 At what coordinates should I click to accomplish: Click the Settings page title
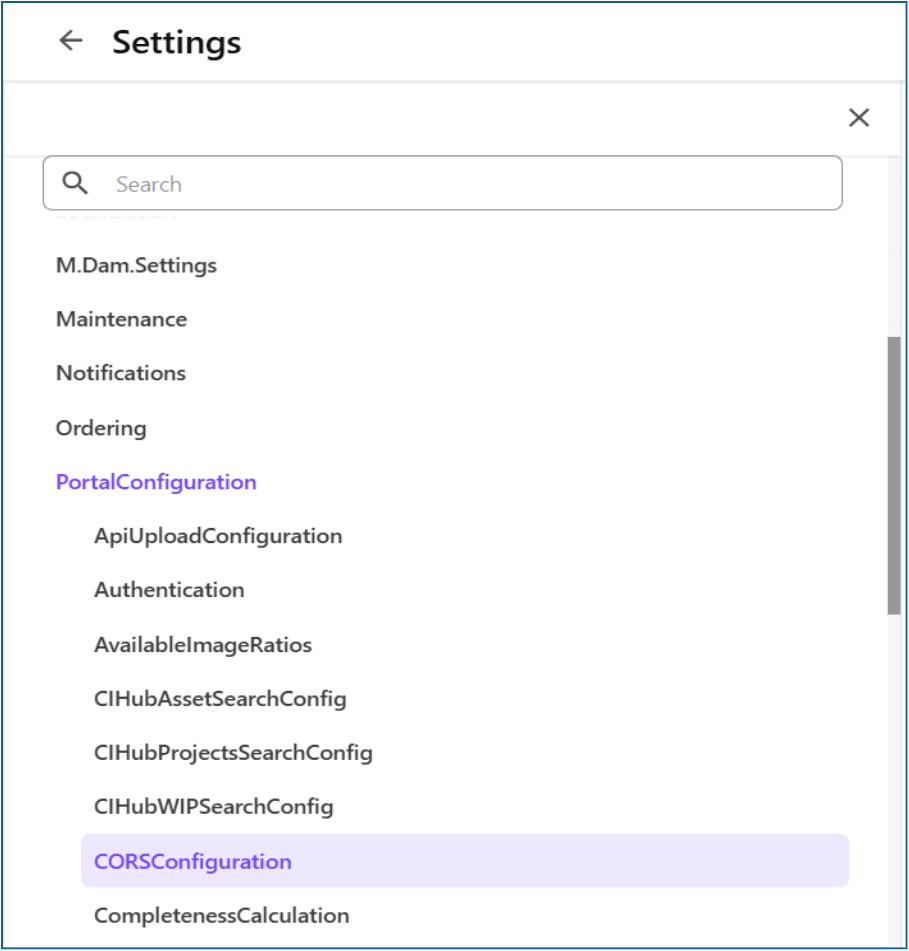pyautogui.click(x=176, y=42)
